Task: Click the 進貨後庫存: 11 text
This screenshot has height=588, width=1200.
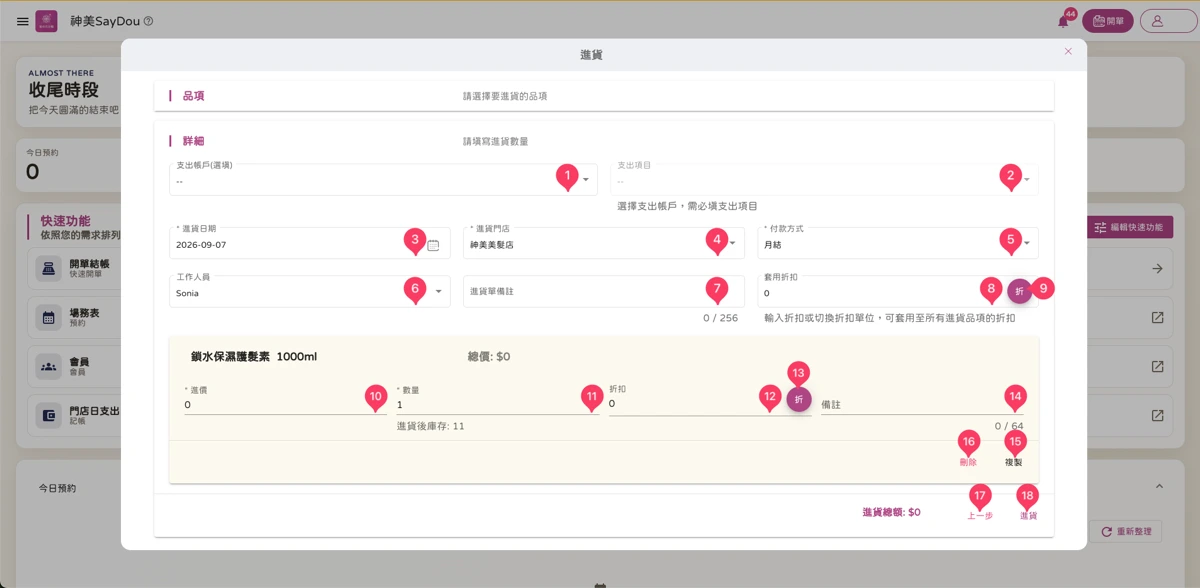Action: click(x=431, y=426)
